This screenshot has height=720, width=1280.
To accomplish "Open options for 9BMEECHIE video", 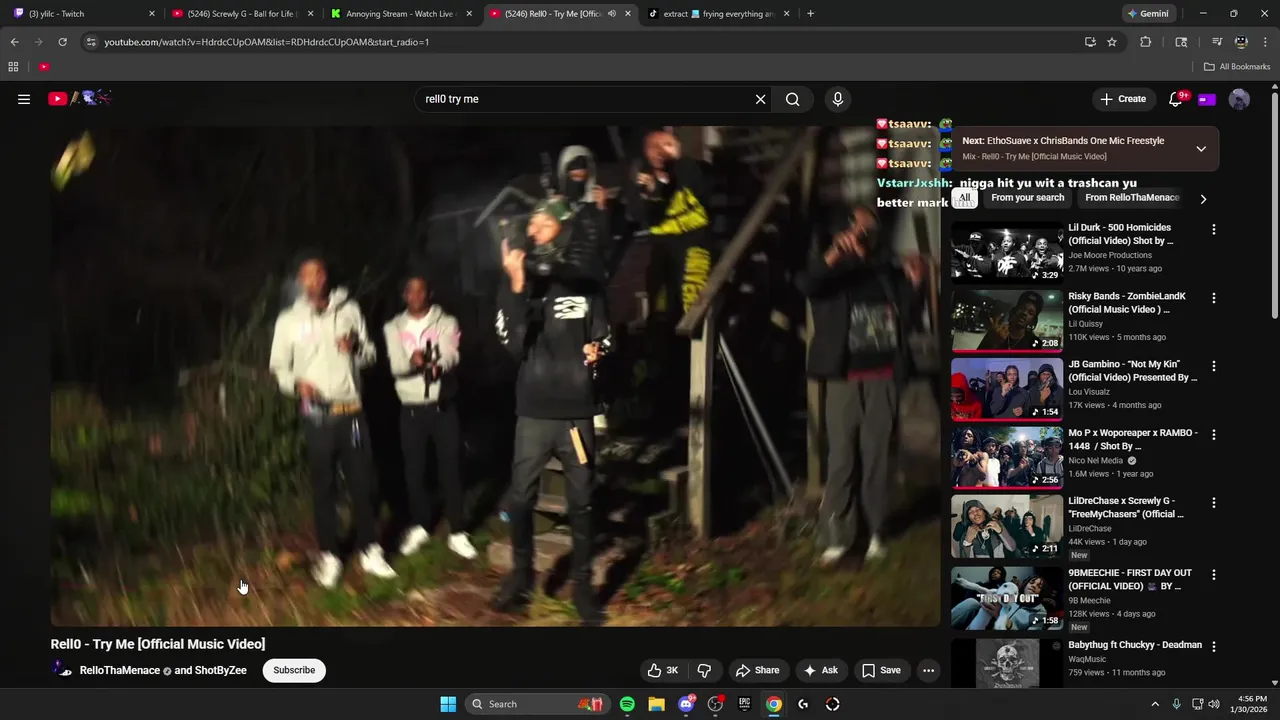I will [x=1214, y=575].
